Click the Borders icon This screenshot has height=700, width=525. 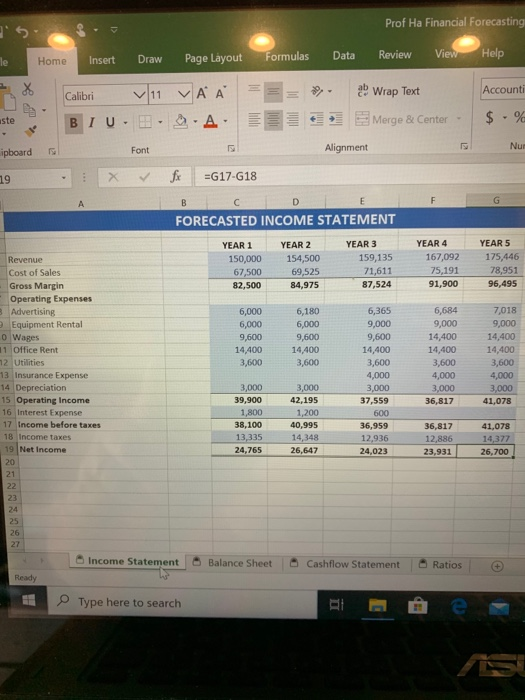coord(145,121)
